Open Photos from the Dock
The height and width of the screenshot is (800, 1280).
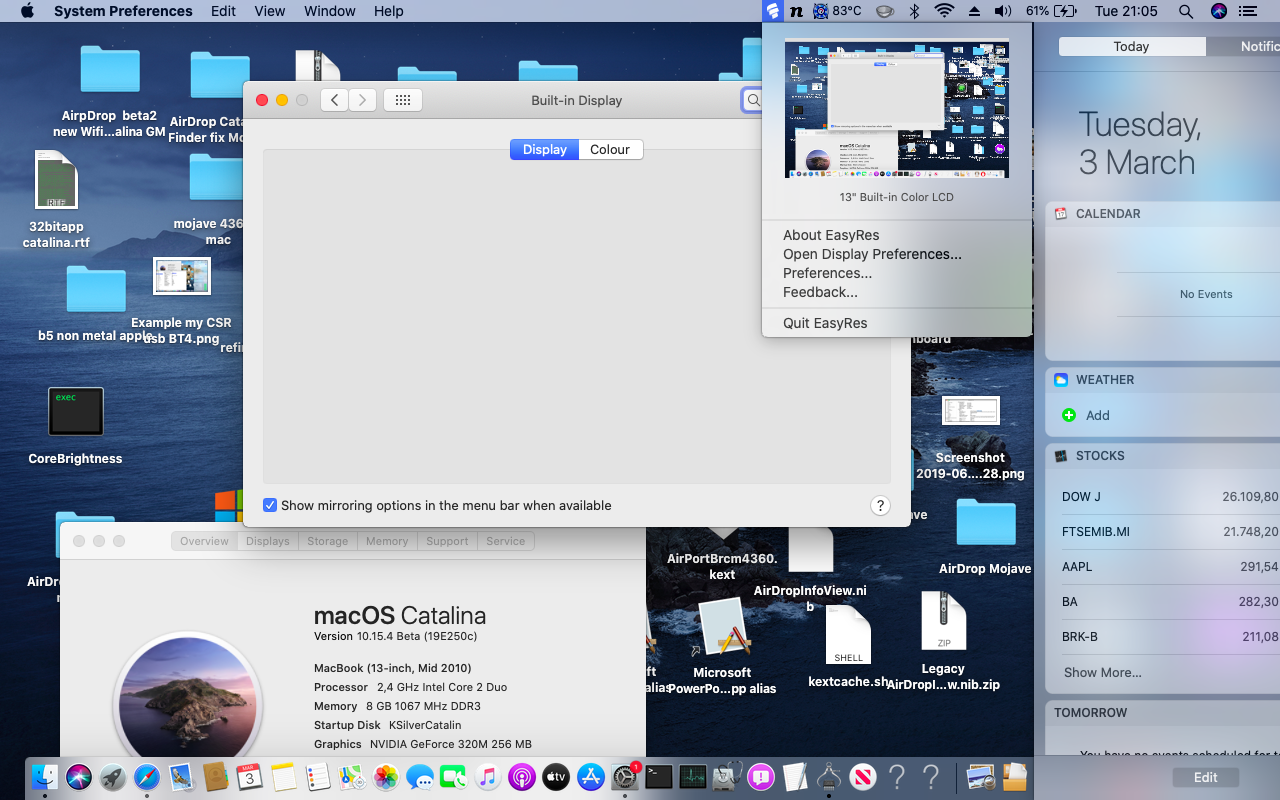(x=385, y=776)
